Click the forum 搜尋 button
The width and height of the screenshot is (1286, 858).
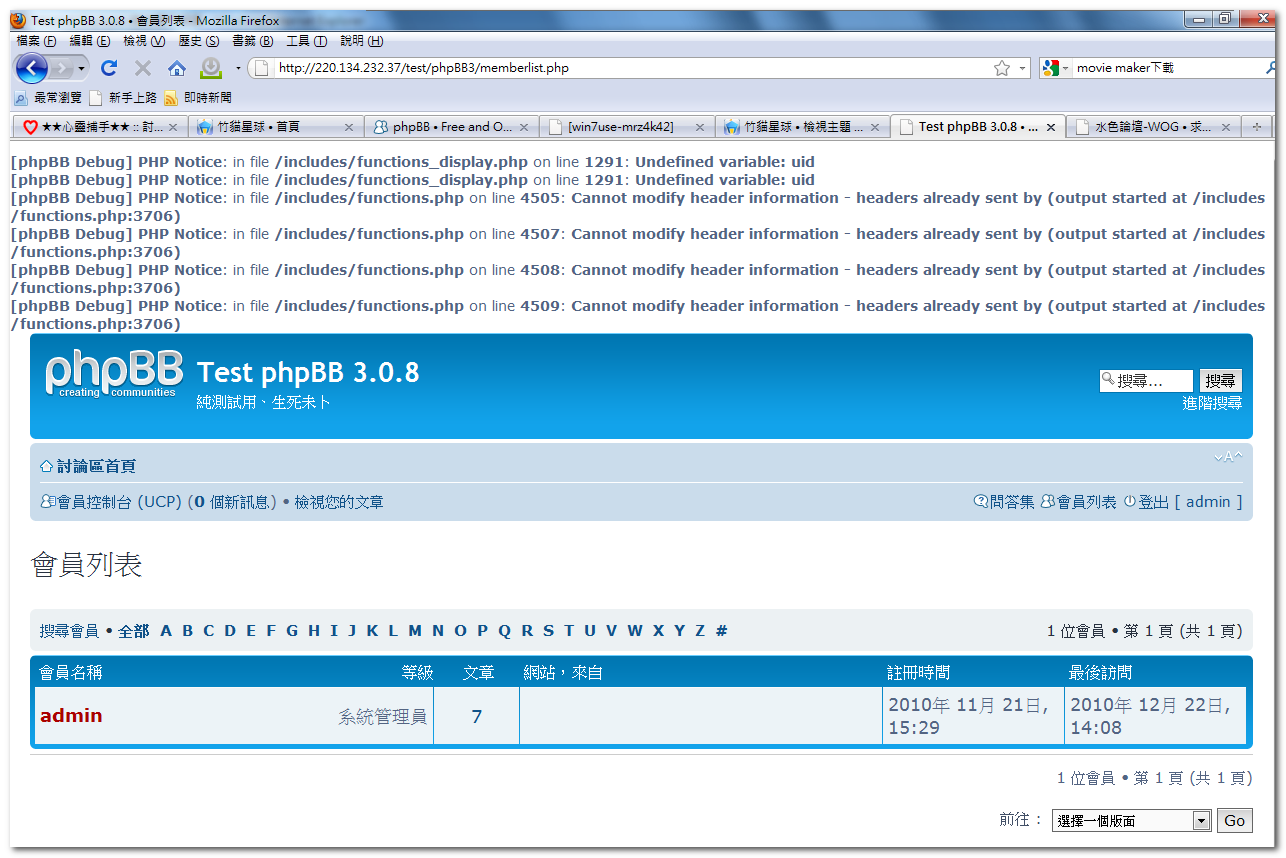pyautogui.click(x=1221, y=381)
